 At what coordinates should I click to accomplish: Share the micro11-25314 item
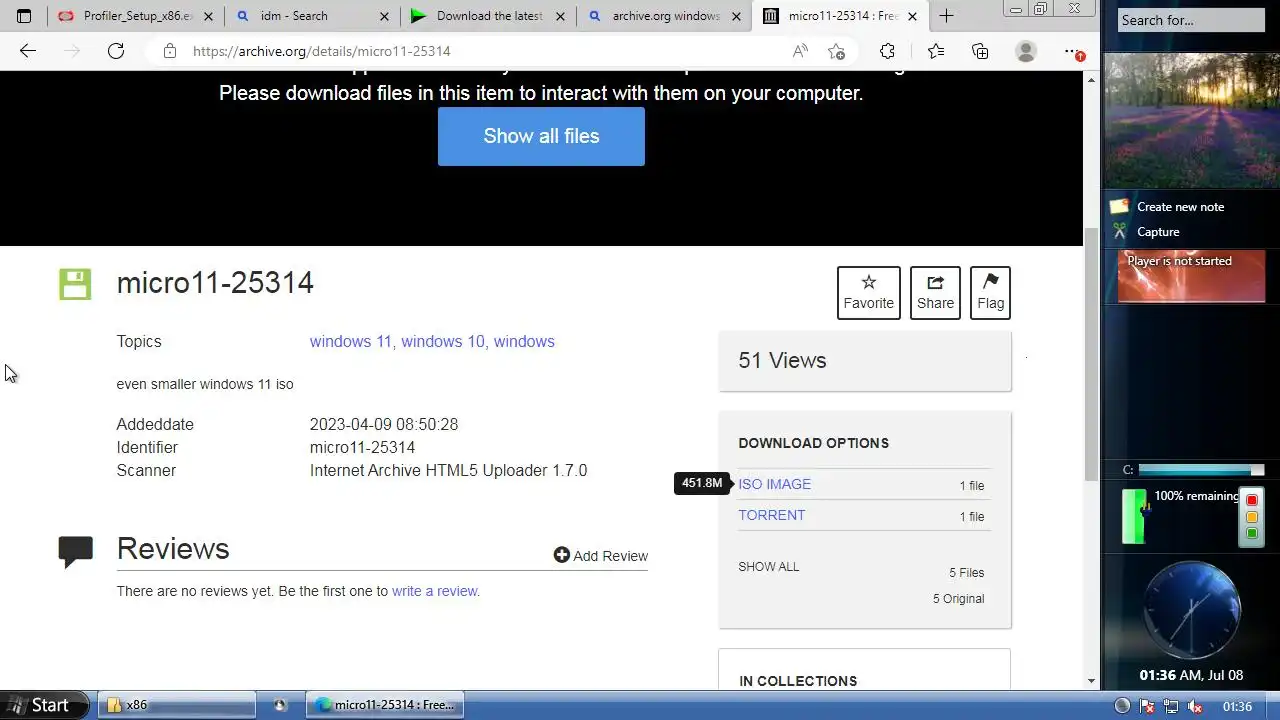pos(935,293)
